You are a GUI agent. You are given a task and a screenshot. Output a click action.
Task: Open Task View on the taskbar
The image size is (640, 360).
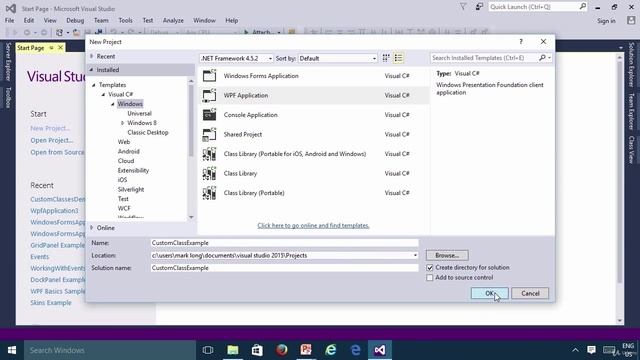point(208,350)
